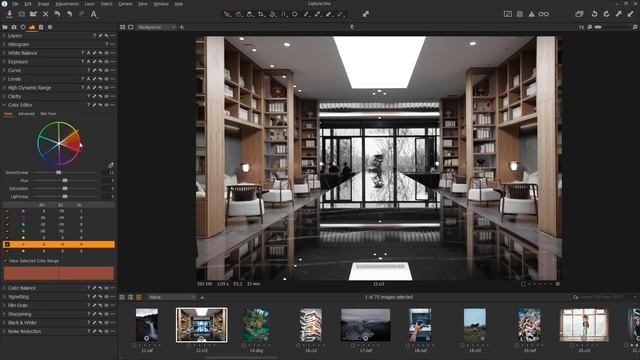Select the 17.nef thumbnail in browser
Viewport: 640px width, 360px height.
[x=366, y=325]
